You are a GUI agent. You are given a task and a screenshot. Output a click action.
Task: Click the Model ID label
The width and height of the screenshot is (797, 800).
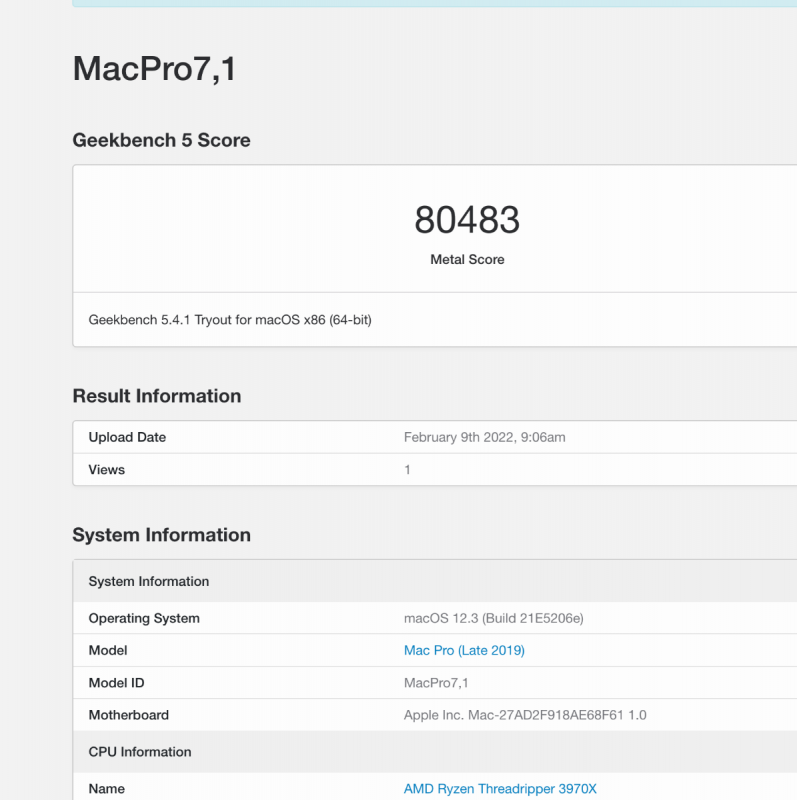116,683
